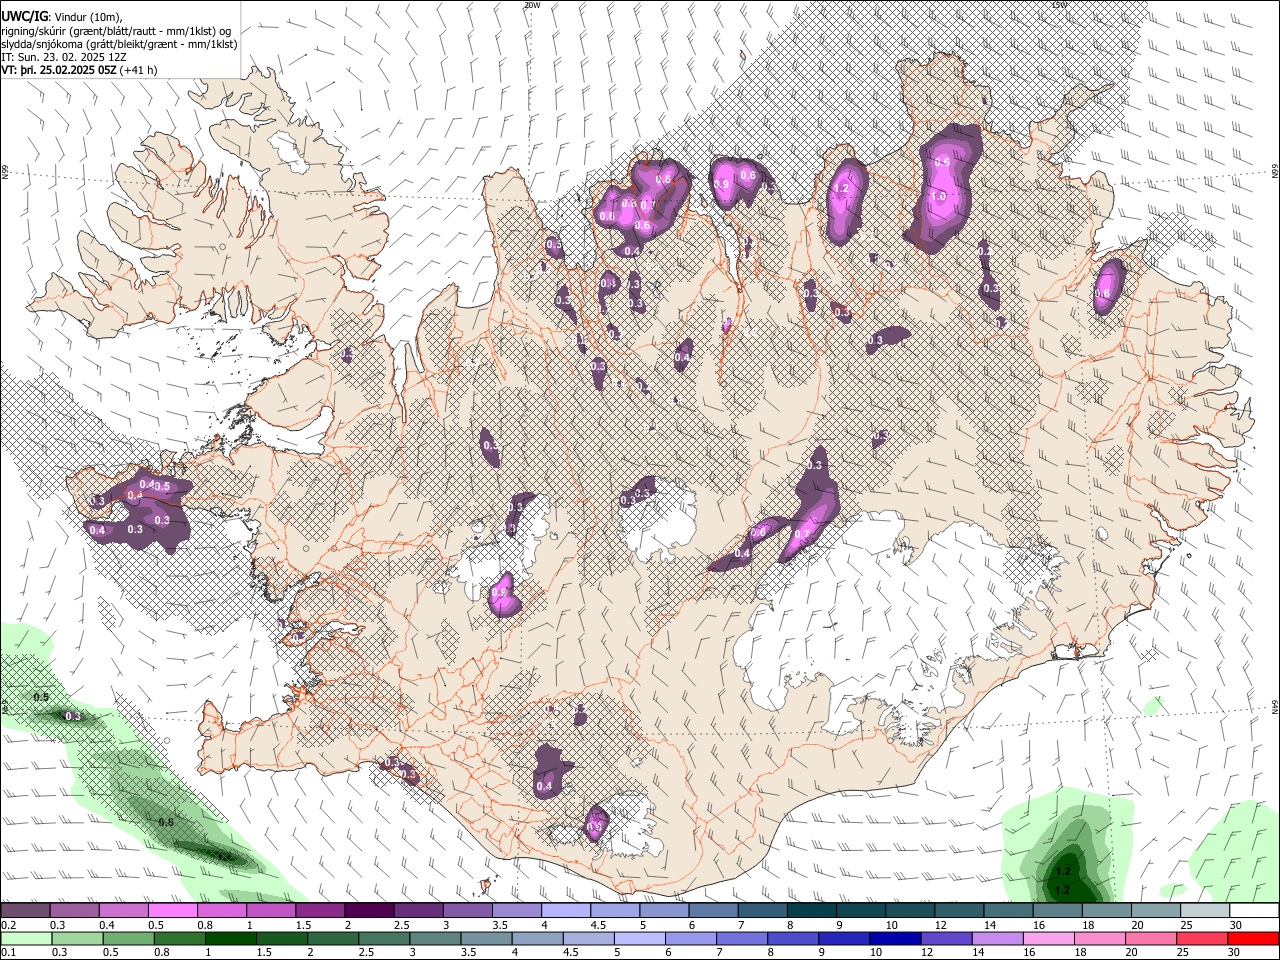Screen dimensions: 1280x960
Task: Click the '64N' latitude label on right edge
Action: click(x=1275, y=706)
